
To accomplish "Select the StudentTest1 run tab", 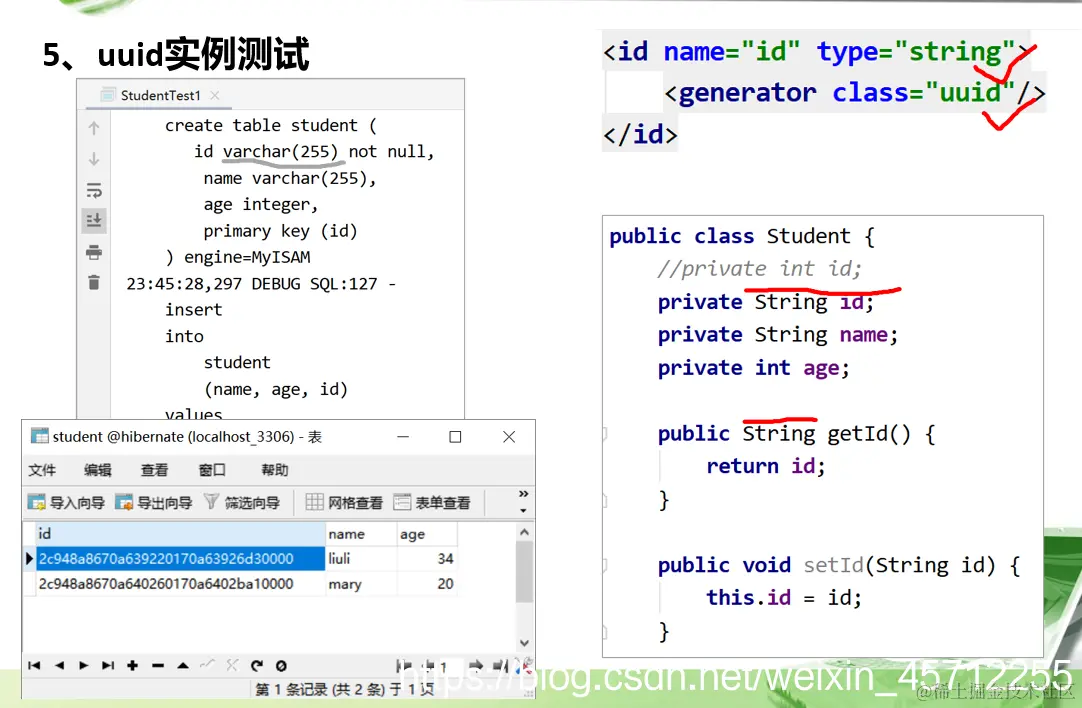I will click(x=159, y=95).
